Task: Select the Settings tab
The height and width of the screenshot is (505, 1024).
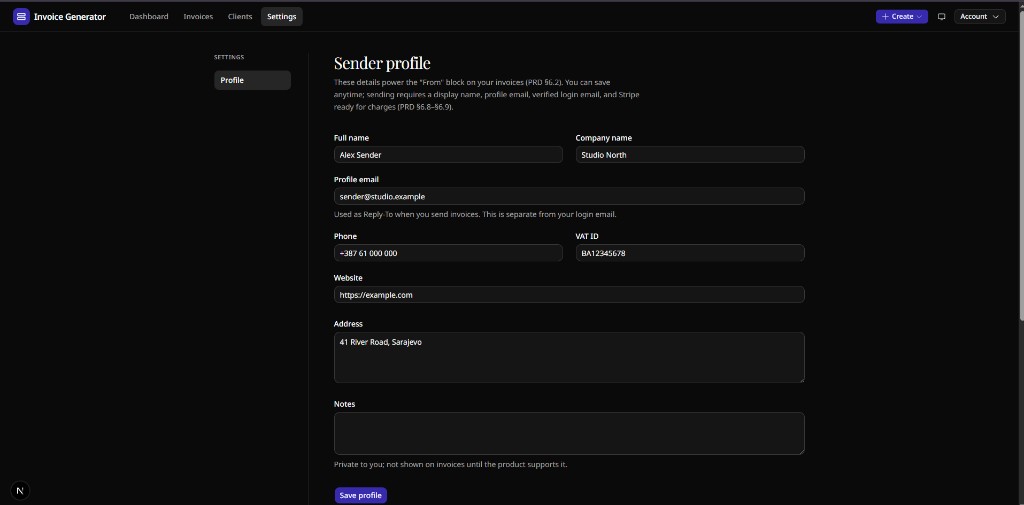Action: 281,16
